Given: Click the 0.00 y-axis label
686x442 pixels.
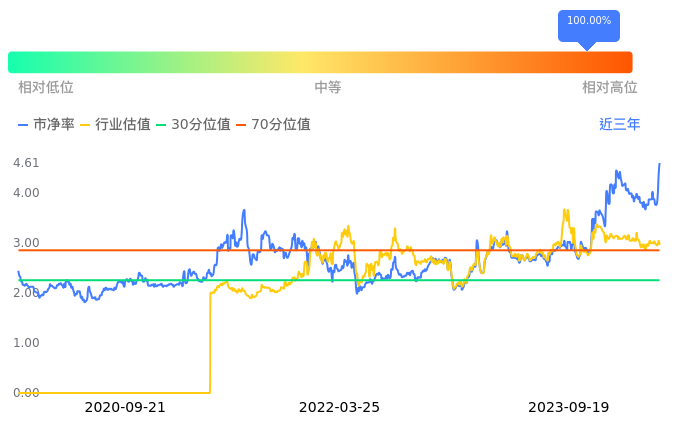Looking at the screenshot, I should point(26,393).
